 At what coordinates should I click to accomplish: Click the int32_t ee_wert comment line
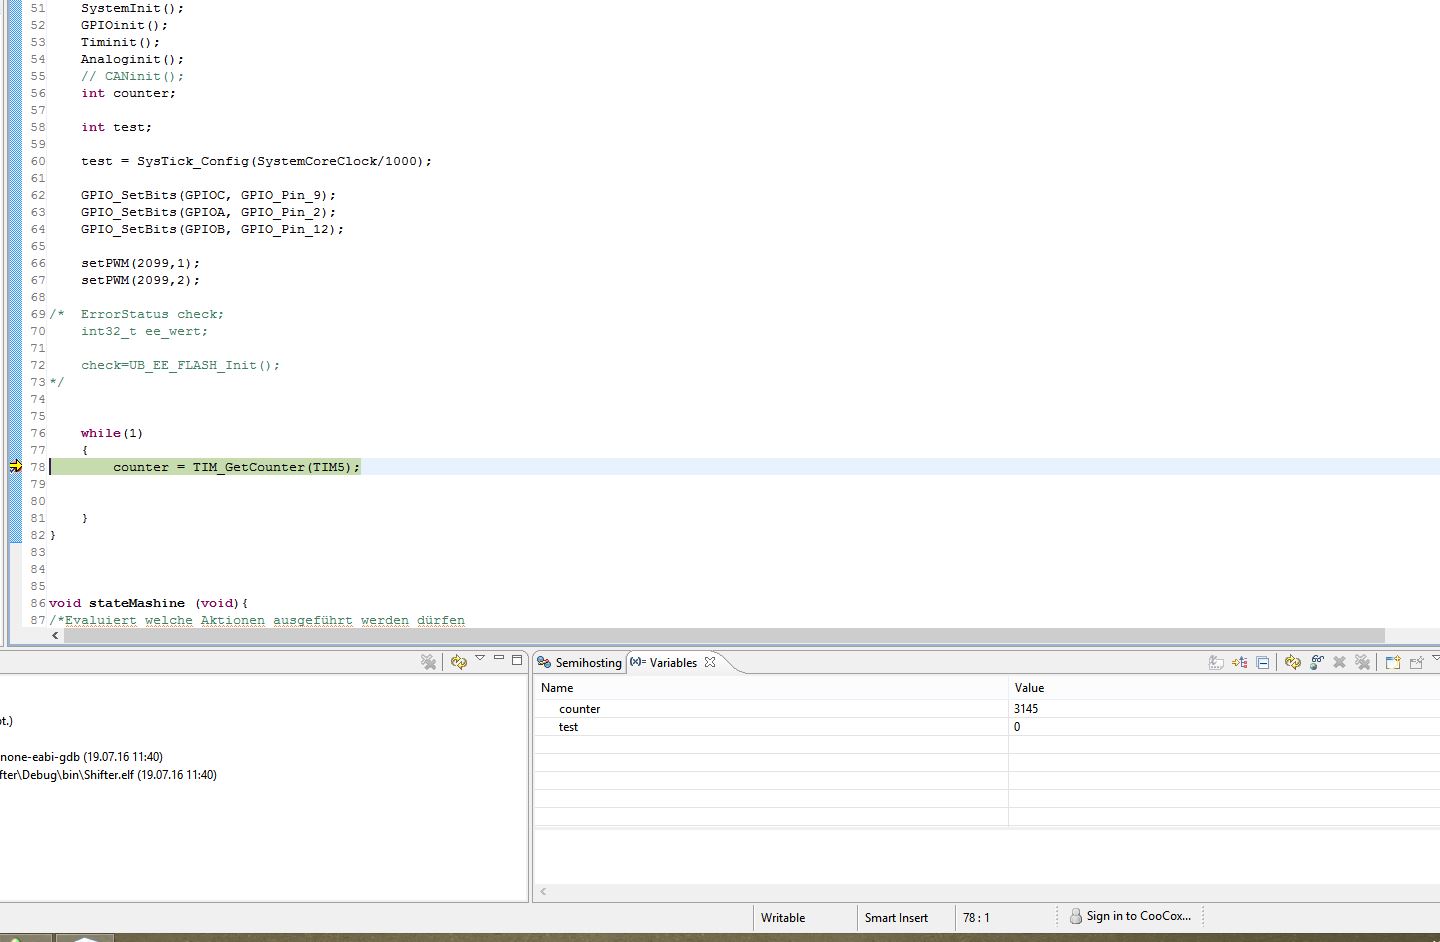coord(144,331)
